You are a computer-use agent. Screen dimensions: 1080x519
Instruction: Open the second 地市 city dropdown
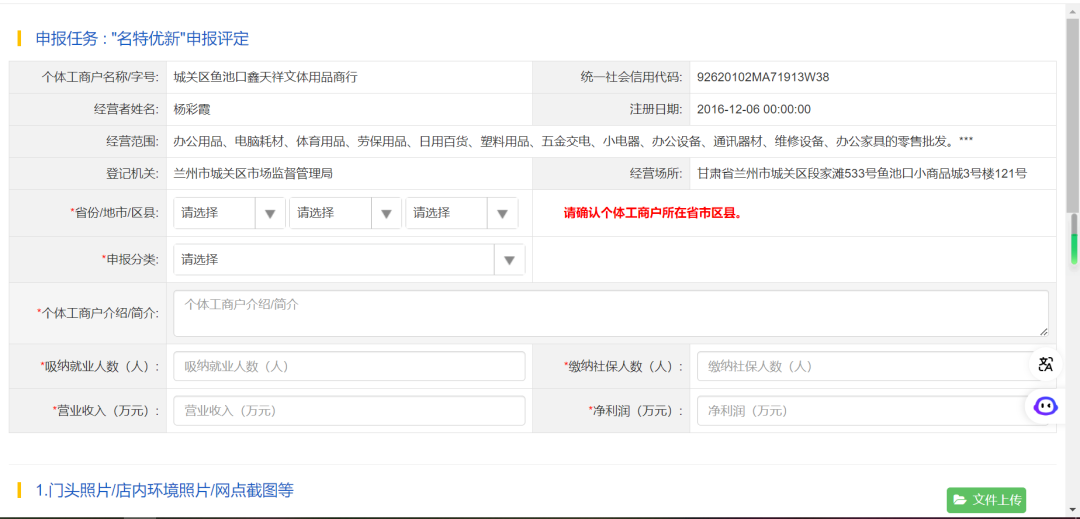tap(345, 213)
